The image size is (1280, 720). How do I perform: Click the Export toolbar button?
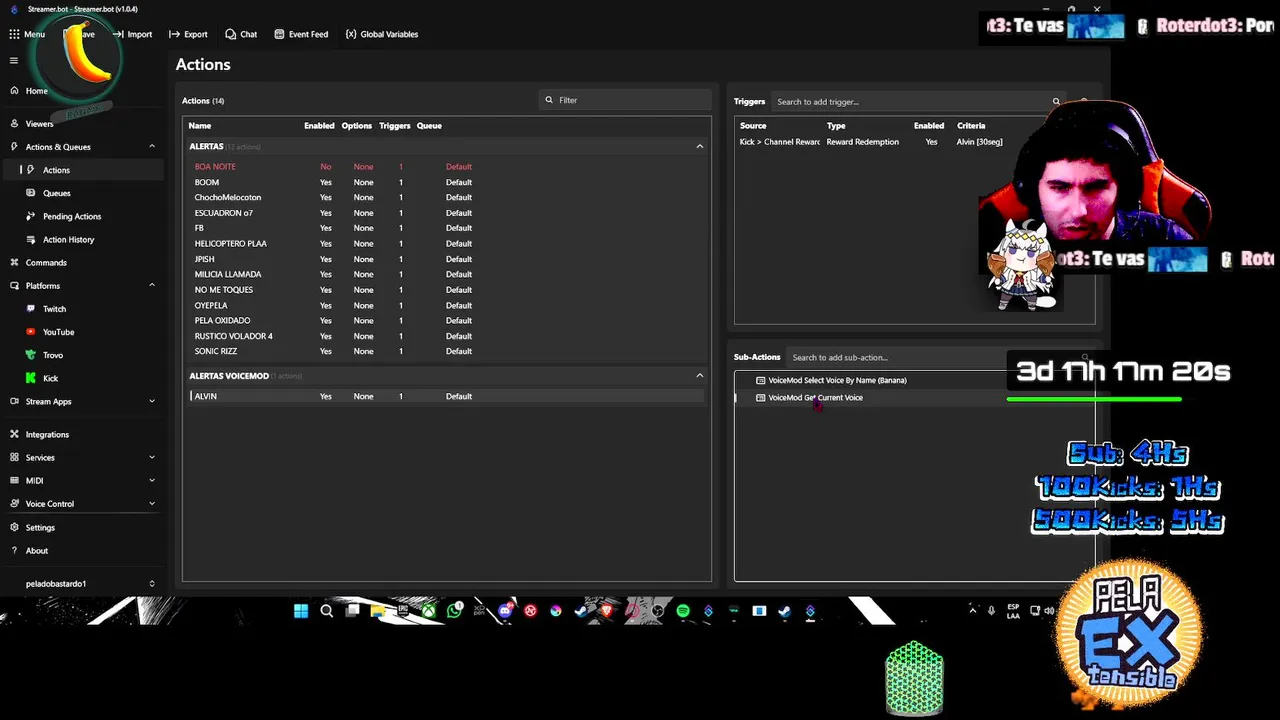click(x=188, y=34)
